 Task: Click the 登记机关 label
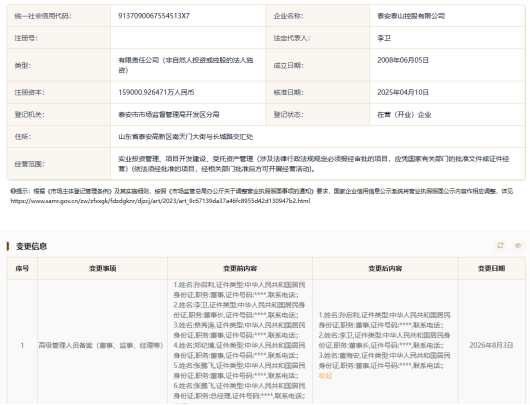29,115
